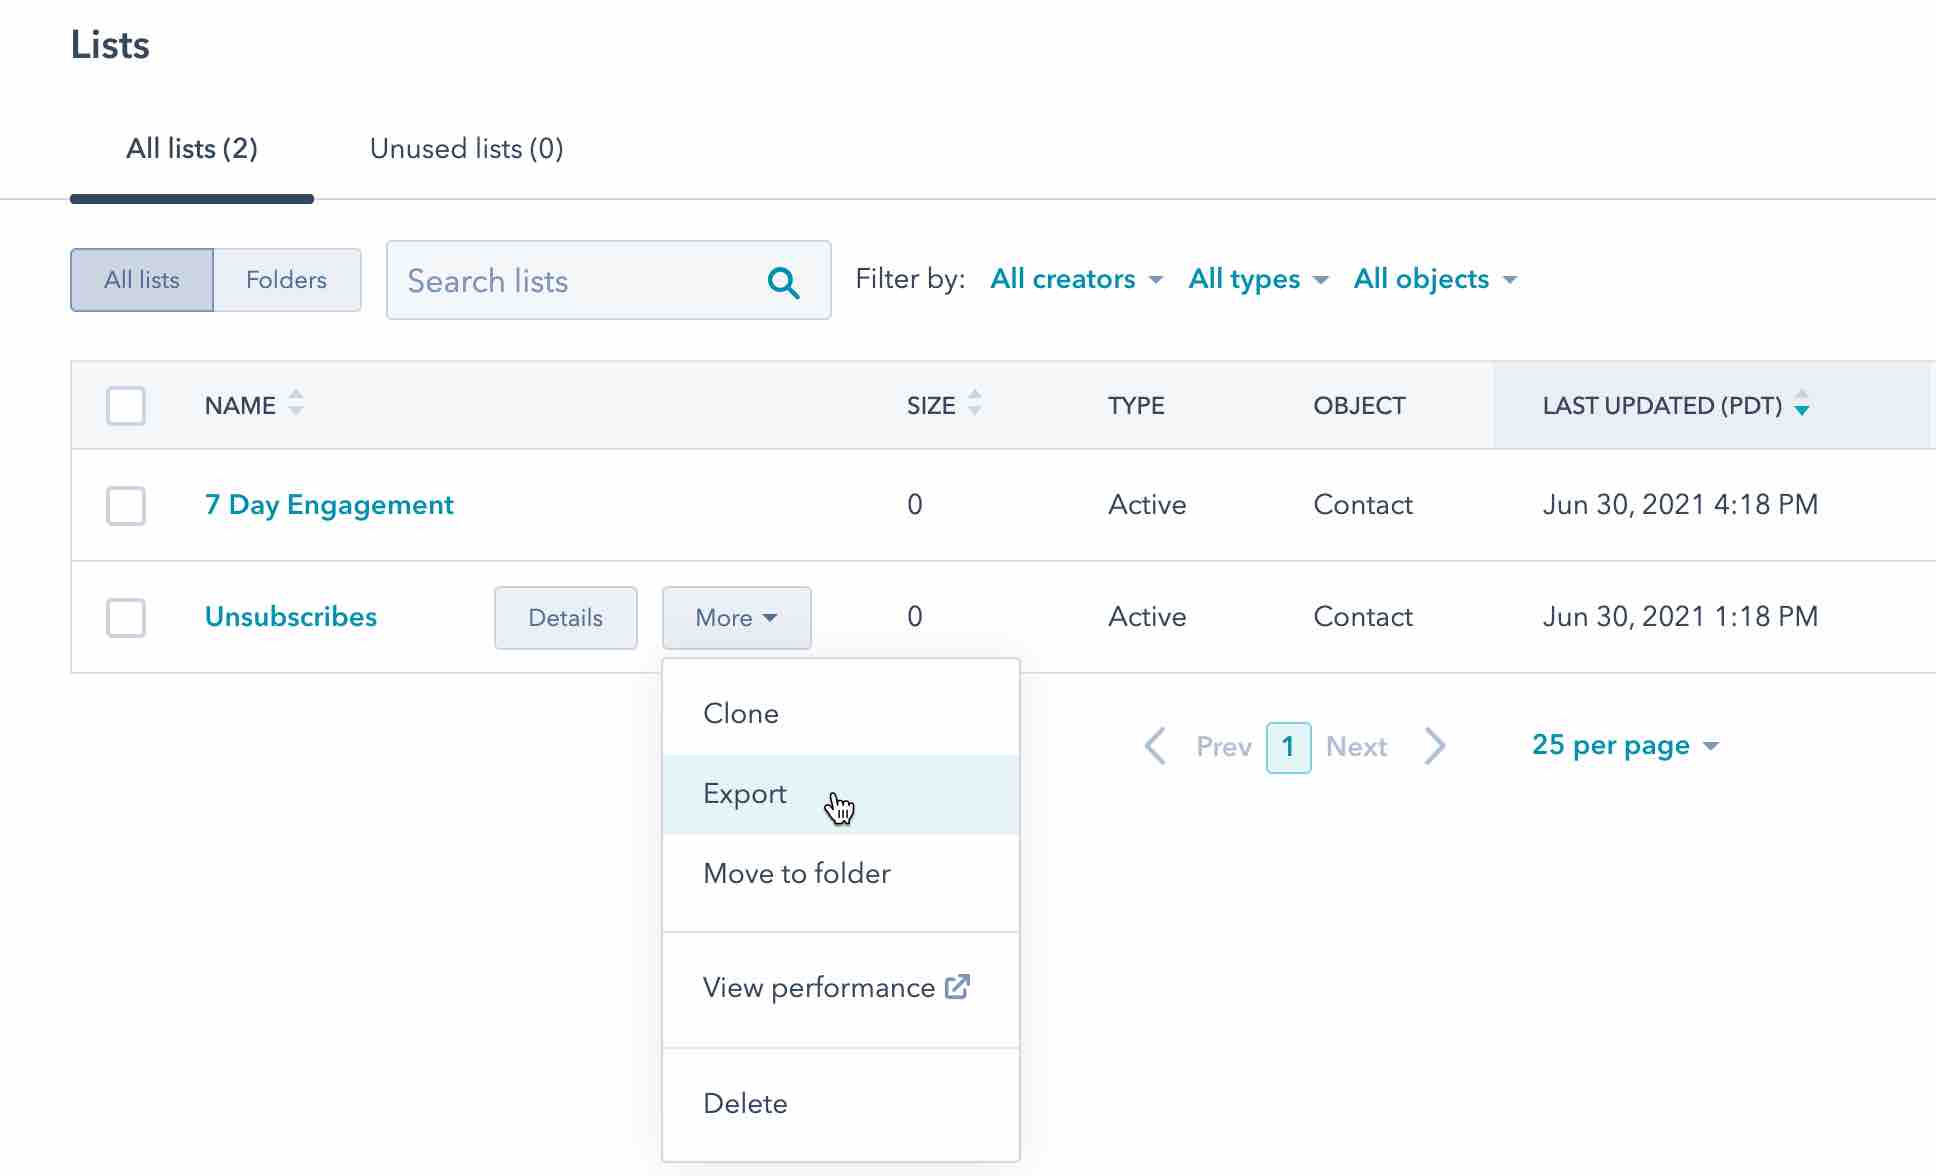Click the Details button for Unsubscribes
Viewport: 1936px width, 1176px height.
[564, 617]
